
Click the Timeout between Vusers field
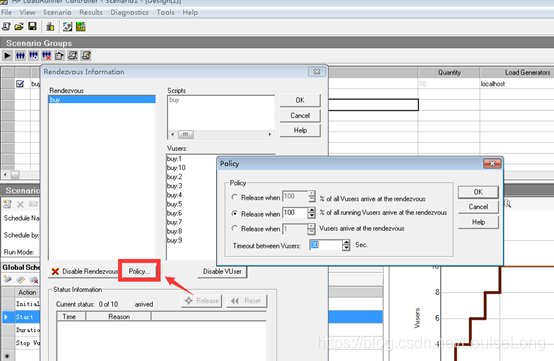point(326,245)
